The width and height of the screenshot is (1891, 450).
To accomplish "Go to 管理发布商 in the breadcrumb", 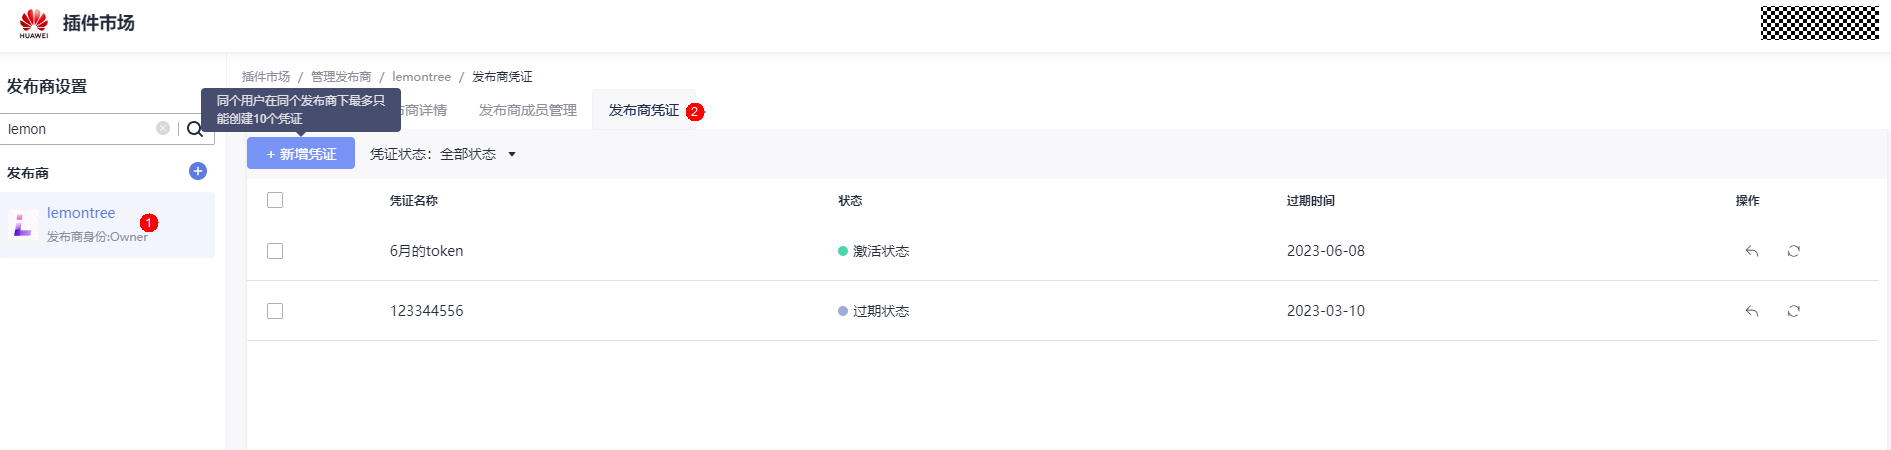I will [x=340, y=77].
